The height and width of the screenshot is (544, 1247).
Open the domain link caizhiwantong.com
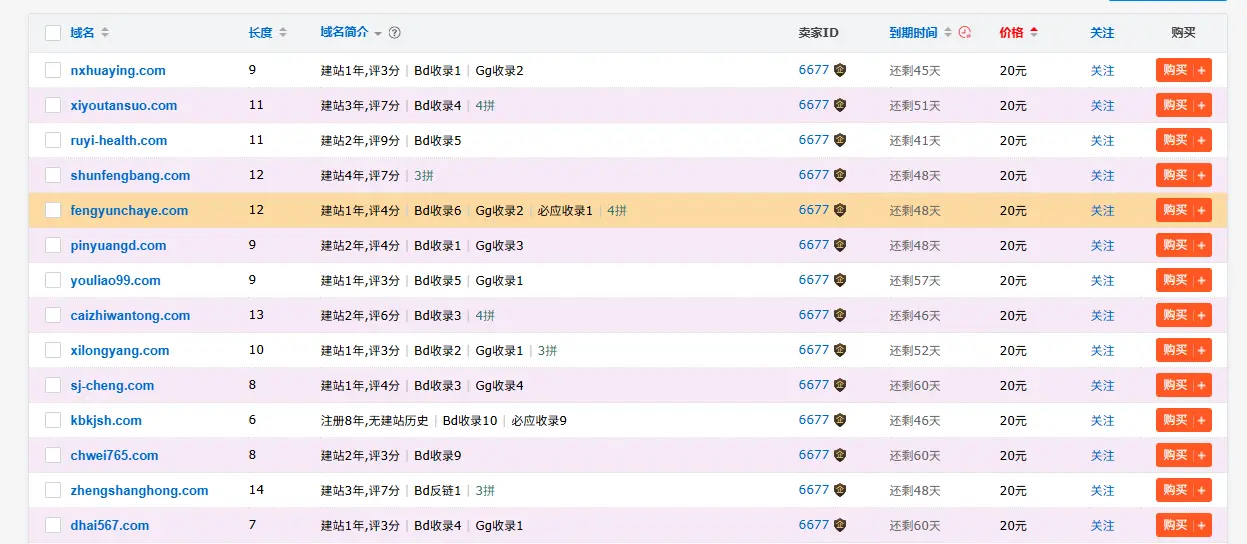point(130,316)
